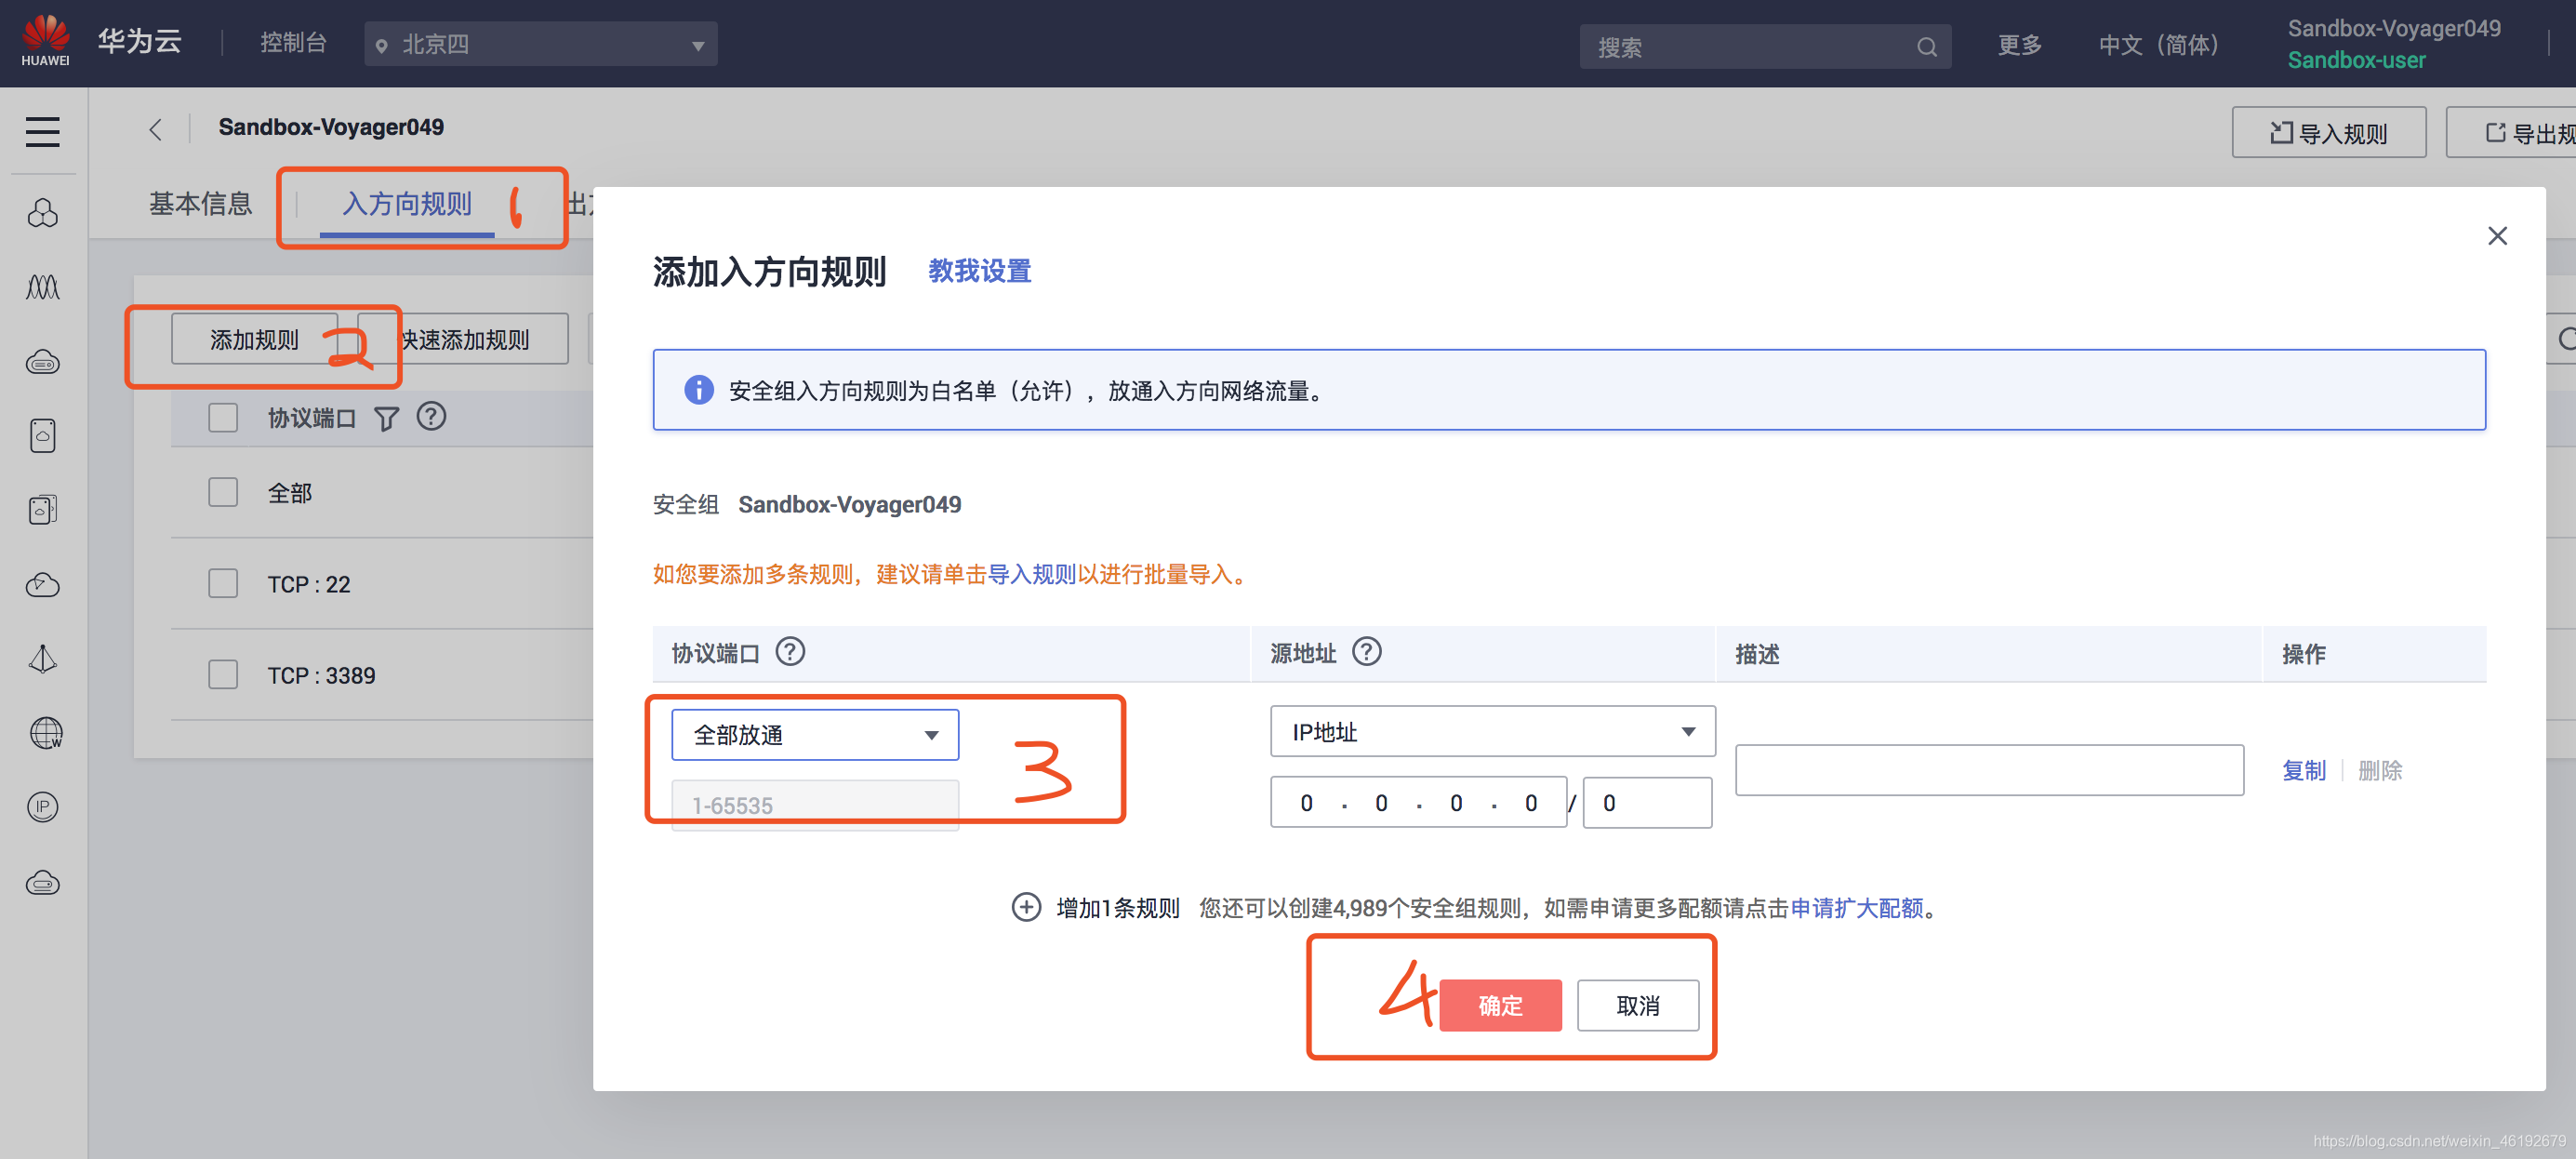Open the sailboat-shaped sidebar icon
The image size is (2576, 1159).
tap(43, 659)
